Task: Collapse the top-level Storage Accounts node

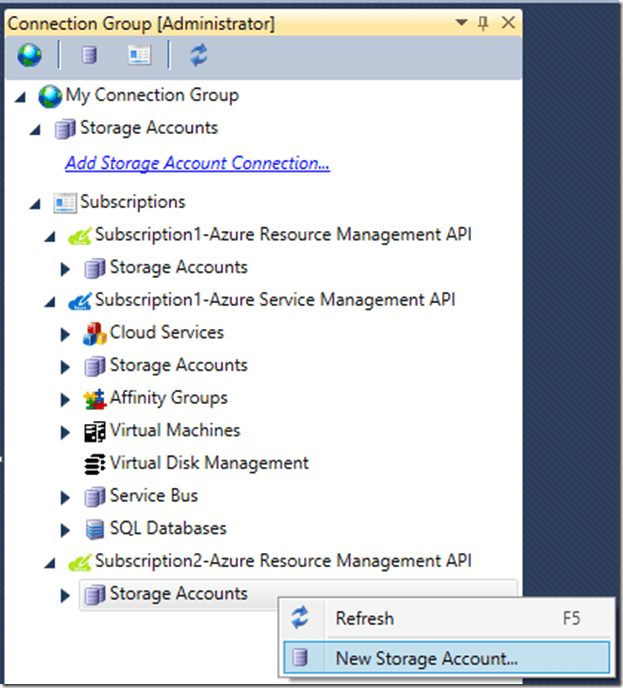Action: [x=35, y=130]
